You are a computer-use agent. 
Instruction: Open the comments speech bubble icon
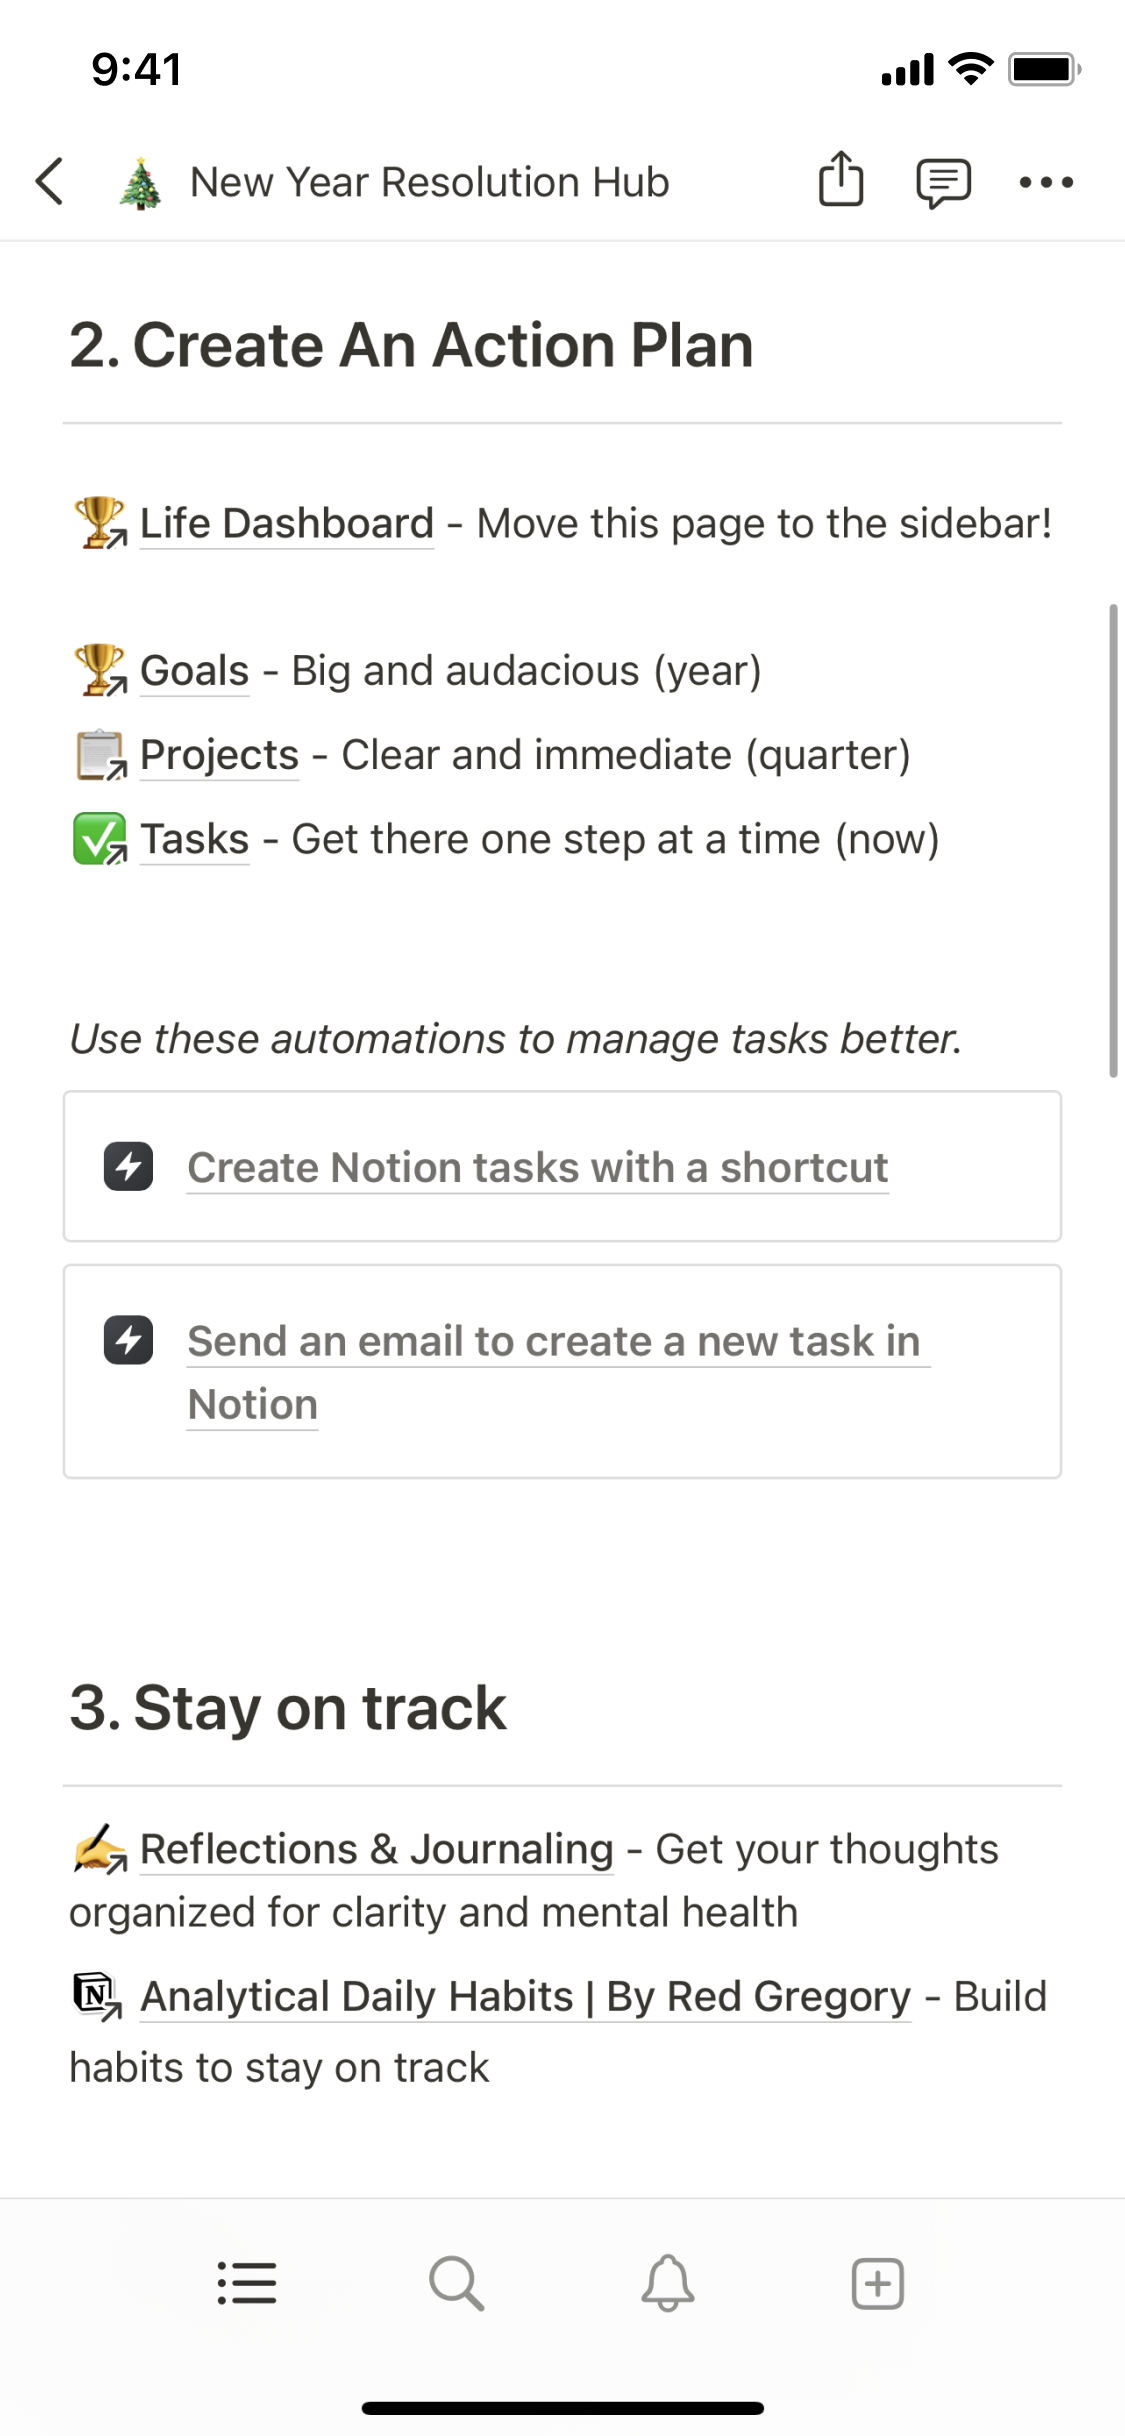point(943,183)
